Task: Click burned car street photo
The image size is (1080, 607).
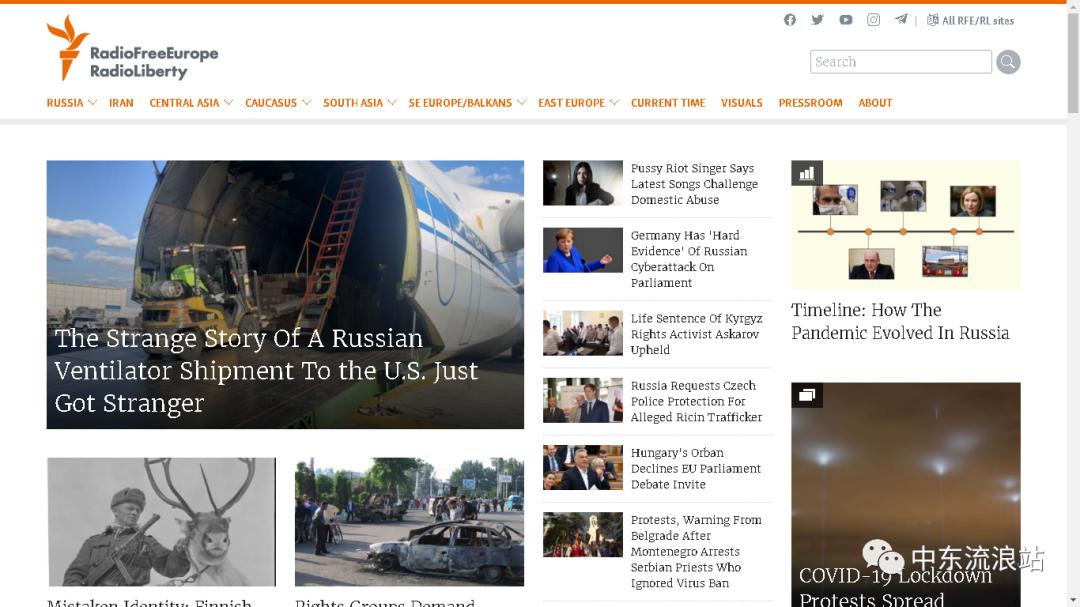Action: 409,522
